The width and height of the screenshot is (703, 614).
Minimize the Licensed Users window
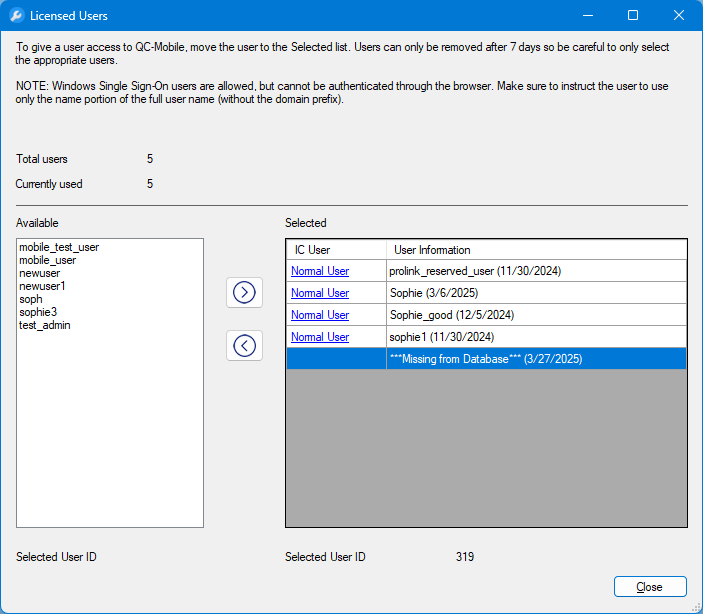click(588, 15)
